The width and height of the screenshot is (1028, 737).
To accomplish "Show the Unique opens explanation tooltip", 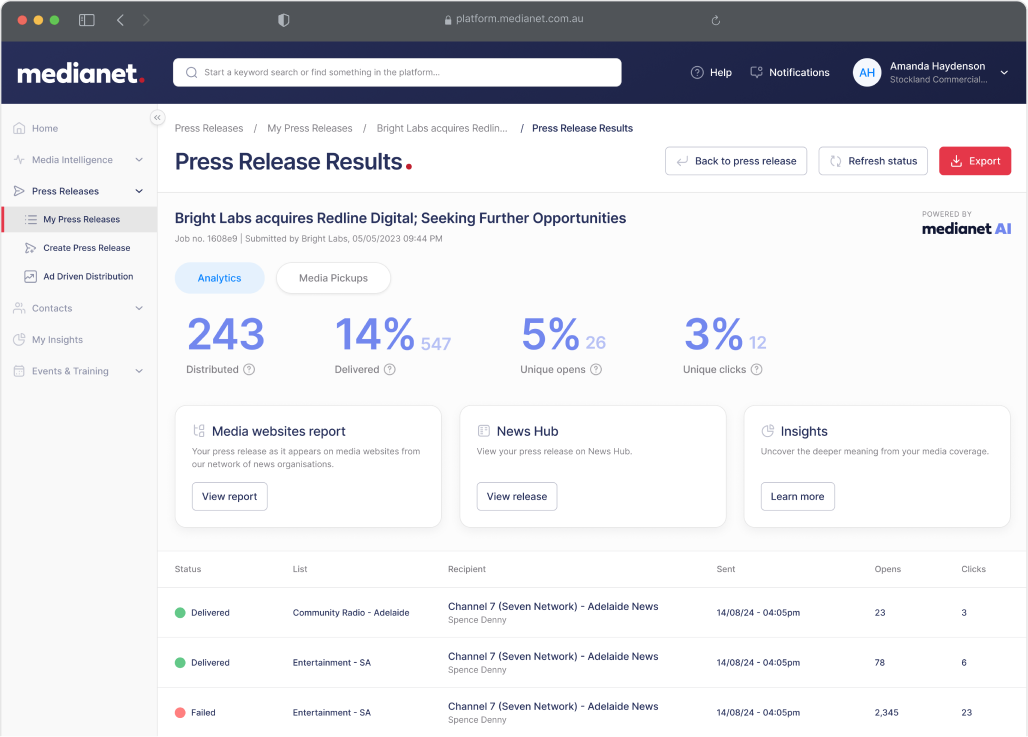I will 594,368.
